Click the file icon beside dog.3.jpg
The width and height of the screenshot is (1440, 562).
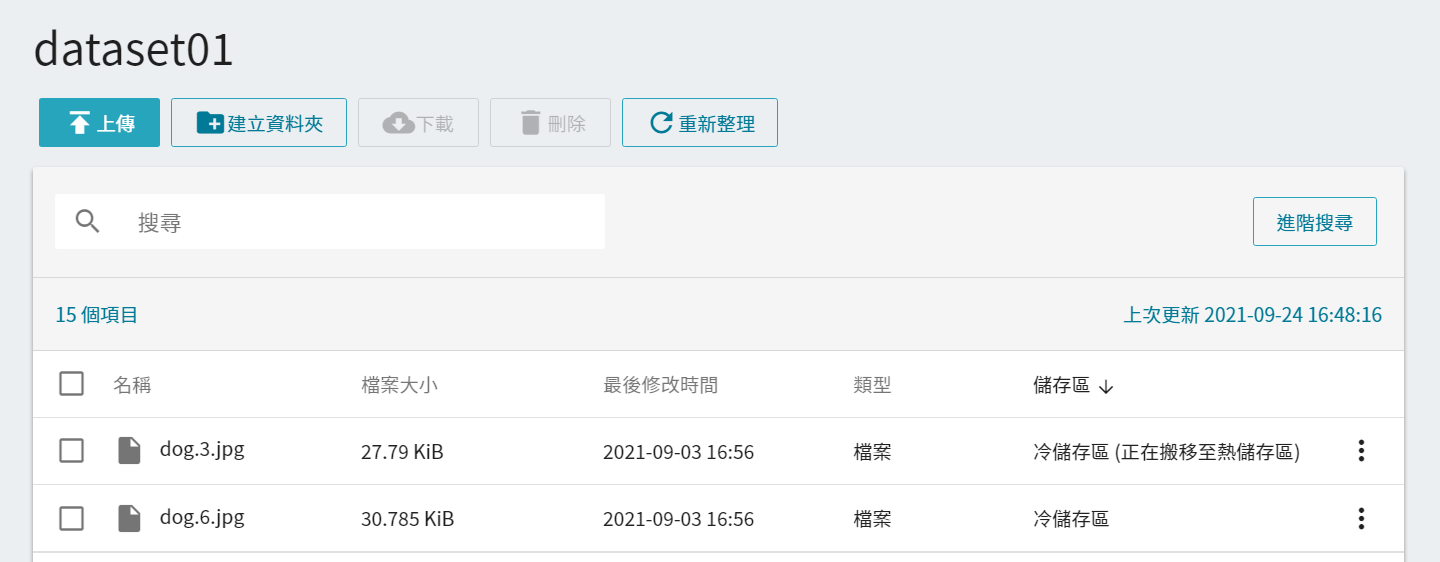click(129, 451)
